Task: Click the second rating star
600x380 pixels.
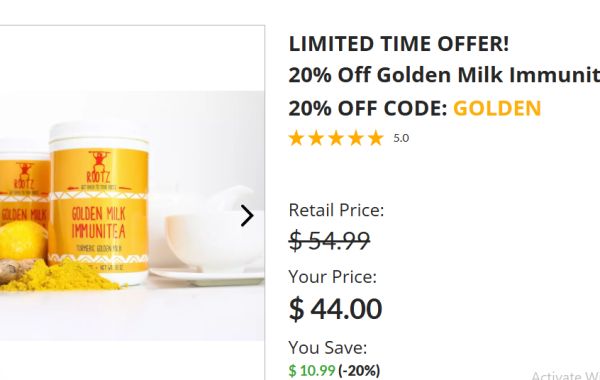Action: point(316,138)
